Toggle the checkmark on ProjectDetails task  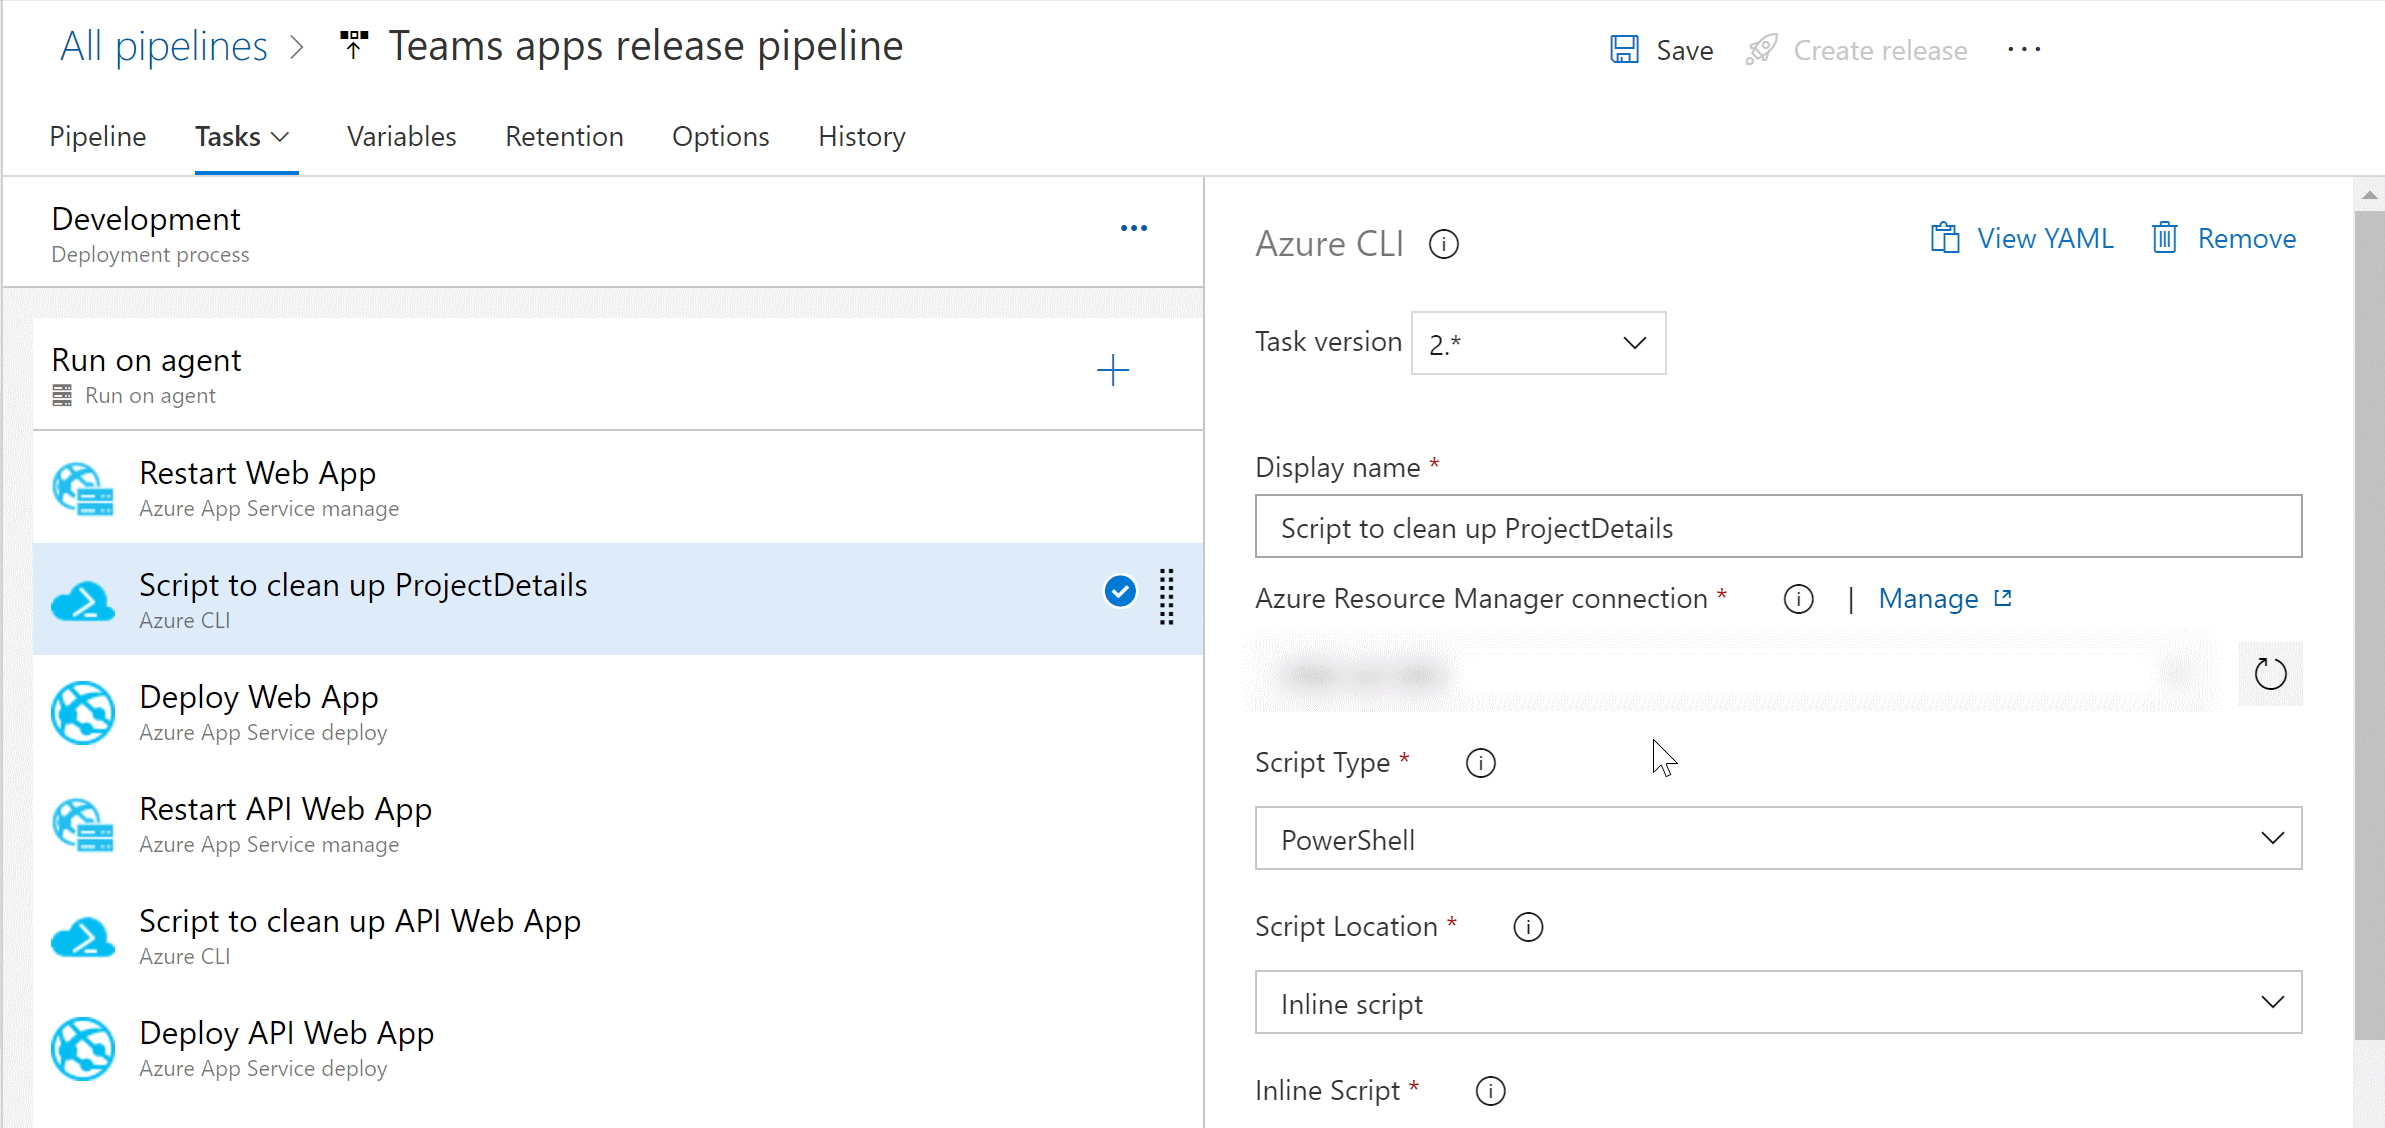(1120, 591)
